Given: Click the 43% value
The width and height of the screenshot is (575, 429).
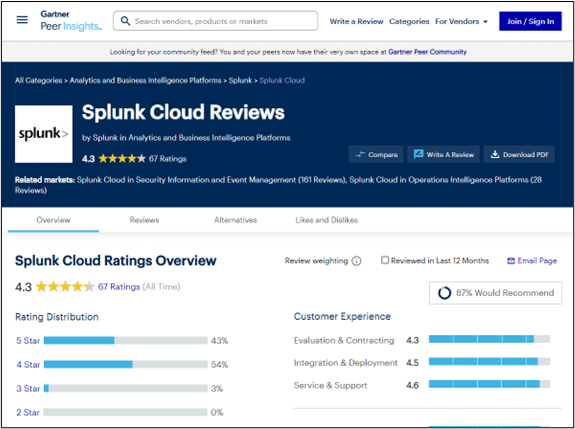Looking at the screenshot, I should coord(219,341).
